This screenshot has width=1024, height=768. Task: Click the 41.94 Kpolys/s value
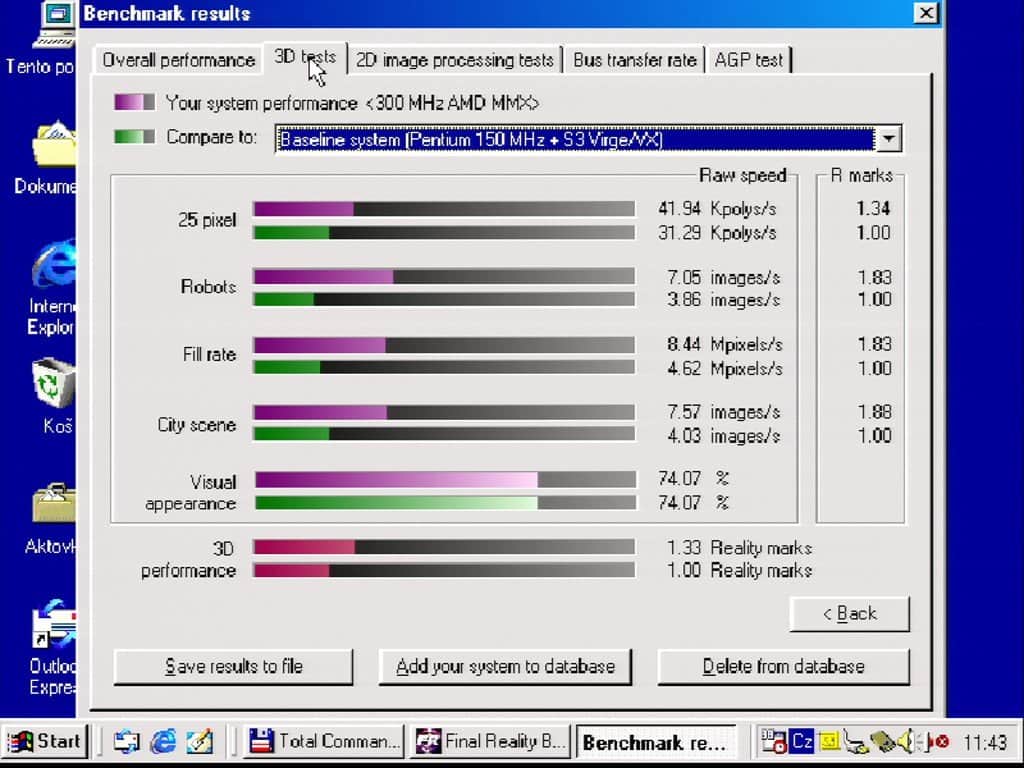(717, 209)
